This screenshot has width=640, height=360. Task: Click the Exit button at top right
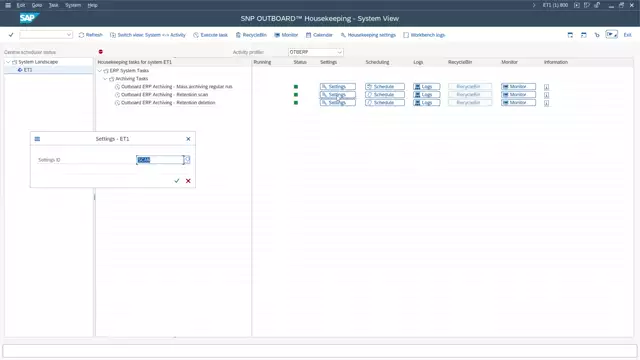click(x=627, y=35)
